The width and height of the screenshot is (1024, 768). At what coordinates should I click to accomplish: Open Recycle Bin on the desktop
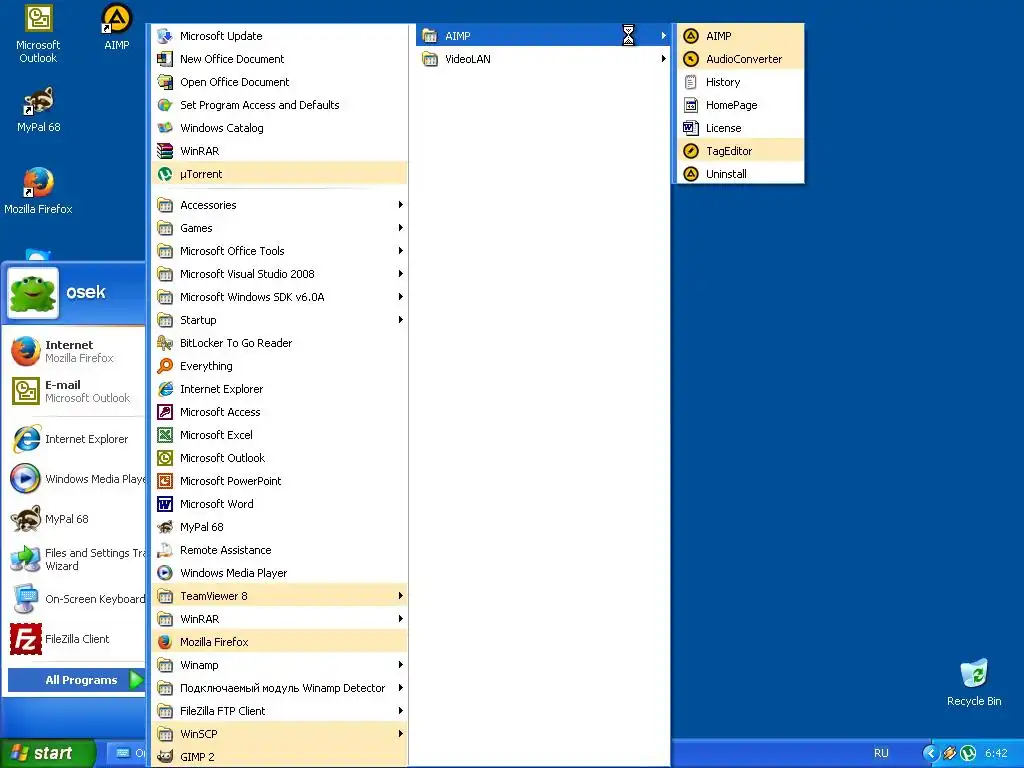pyautogui.click(x=974, y=683)
